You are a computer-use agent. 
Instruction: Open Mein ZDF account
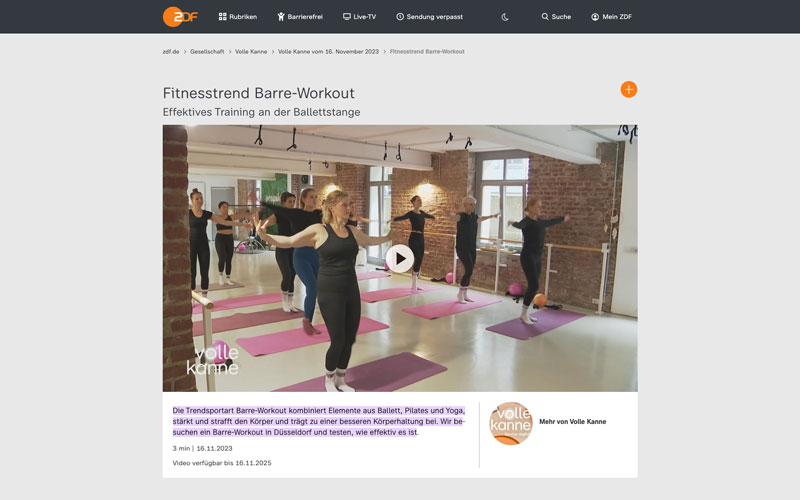611,17
